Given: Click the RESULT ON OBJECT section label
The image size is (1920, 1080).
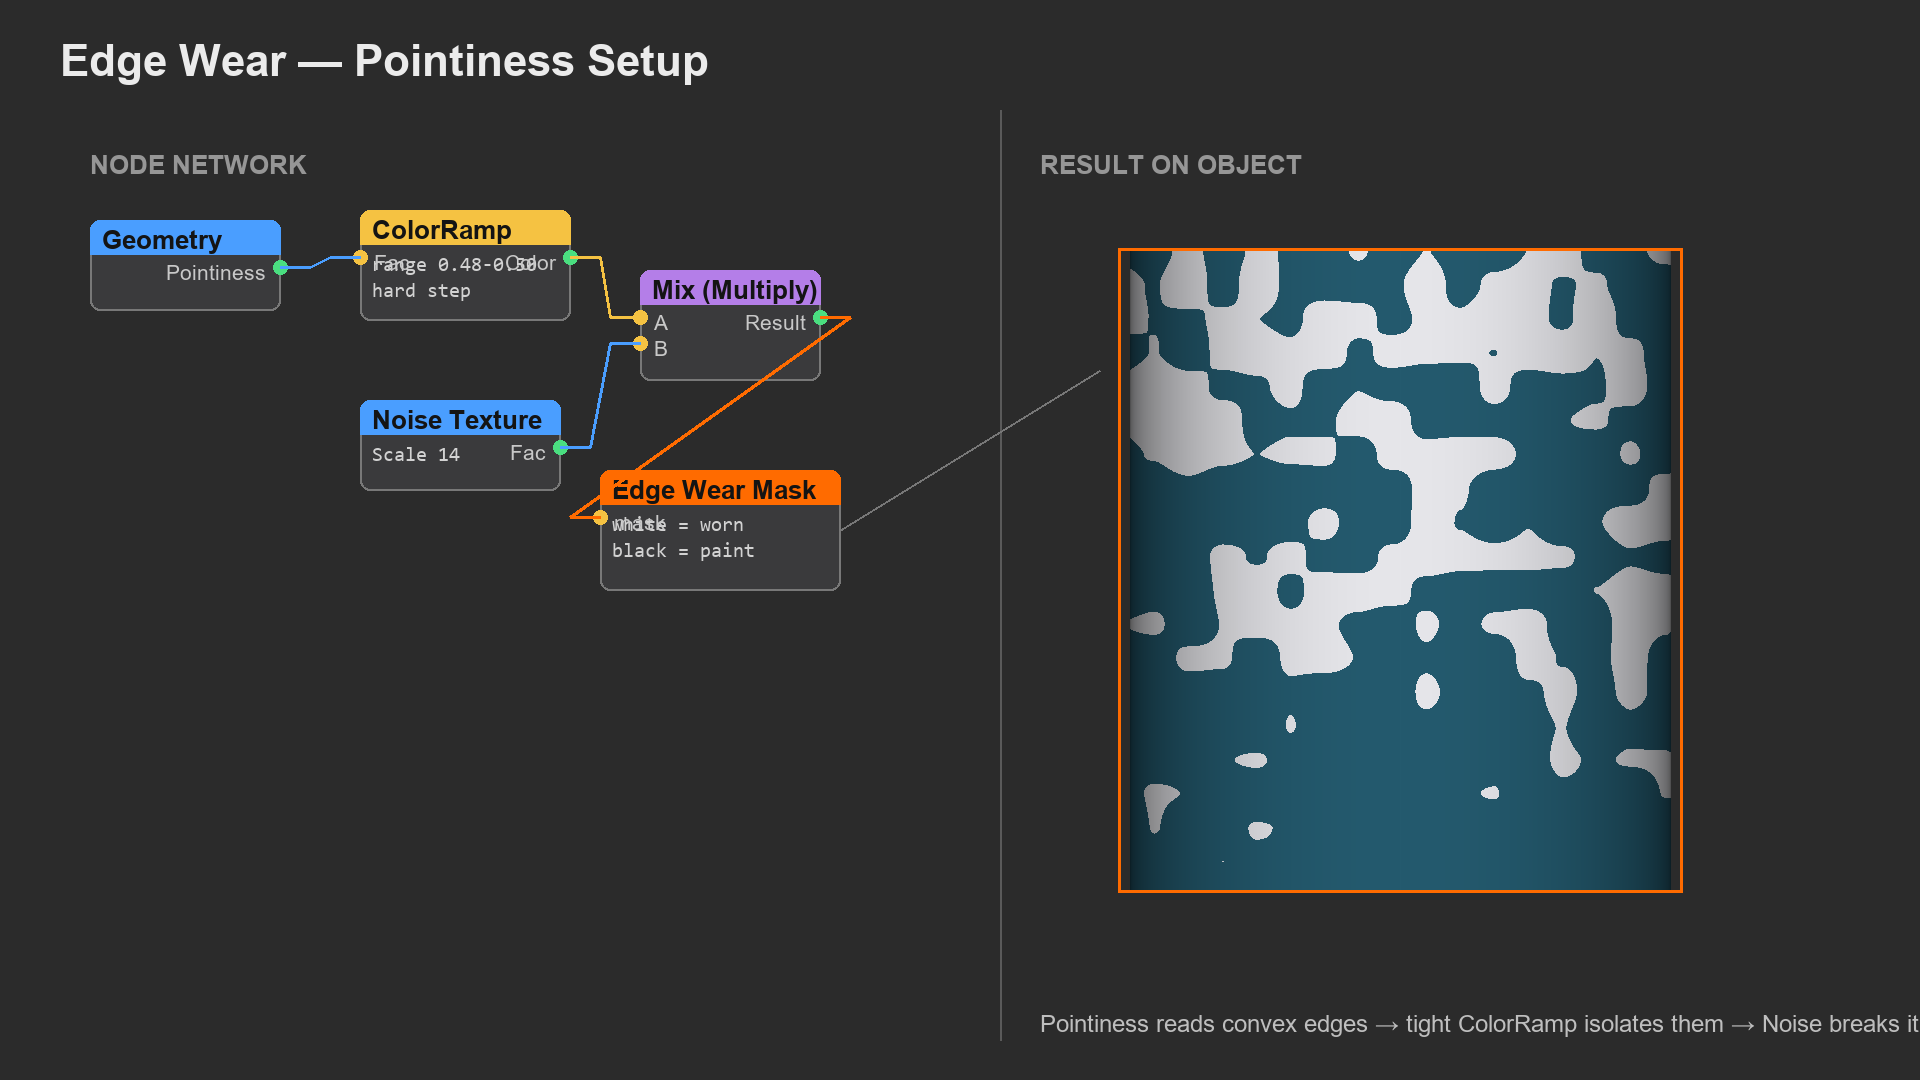Looking at the screenshot, I should coord(1171,165).
